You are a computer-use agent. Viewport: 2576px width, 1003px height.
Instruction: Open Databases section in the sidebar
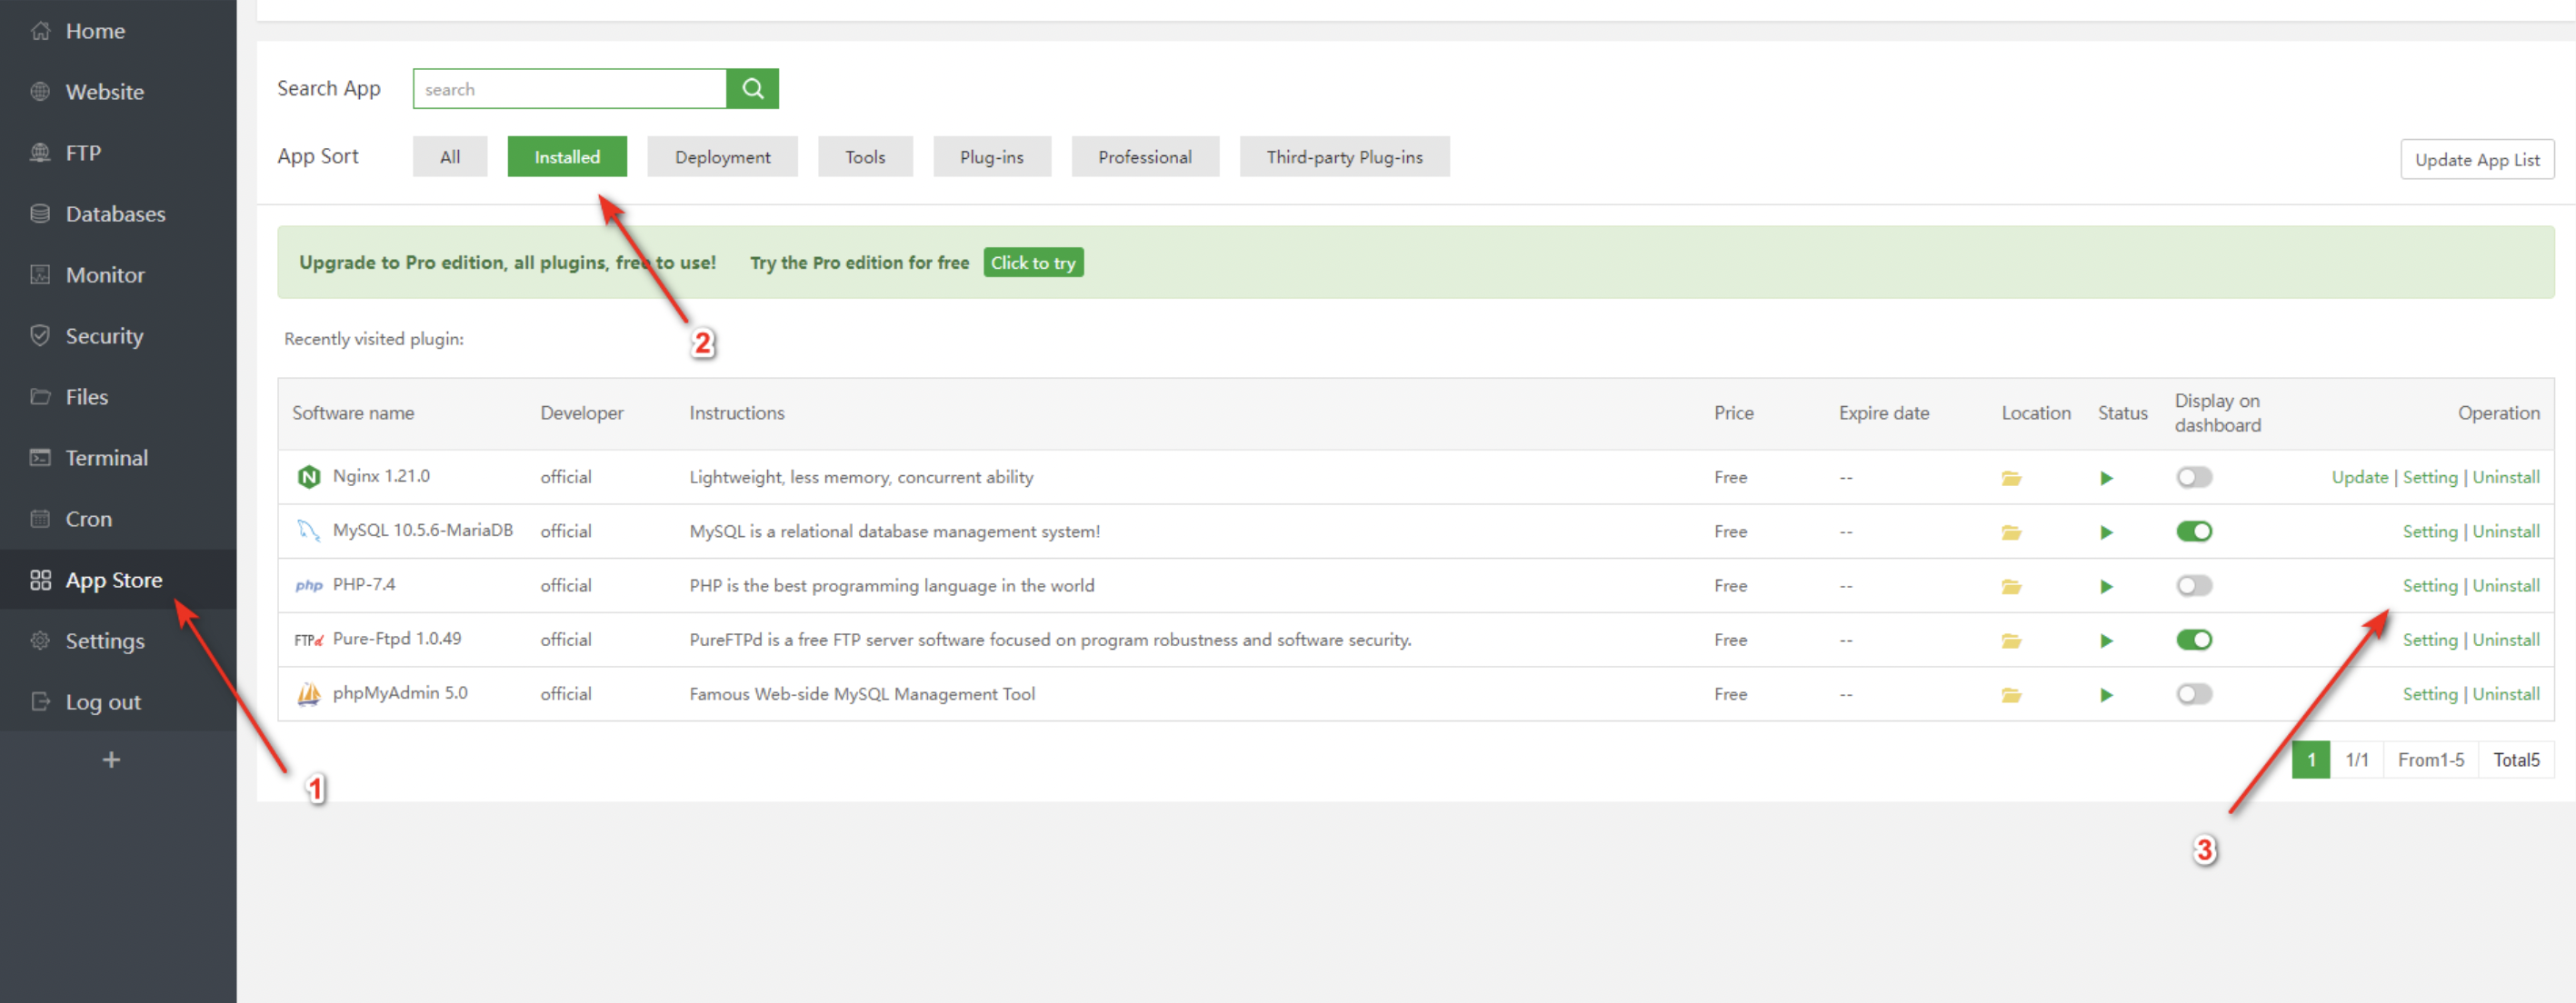click(x=115, y=214)
